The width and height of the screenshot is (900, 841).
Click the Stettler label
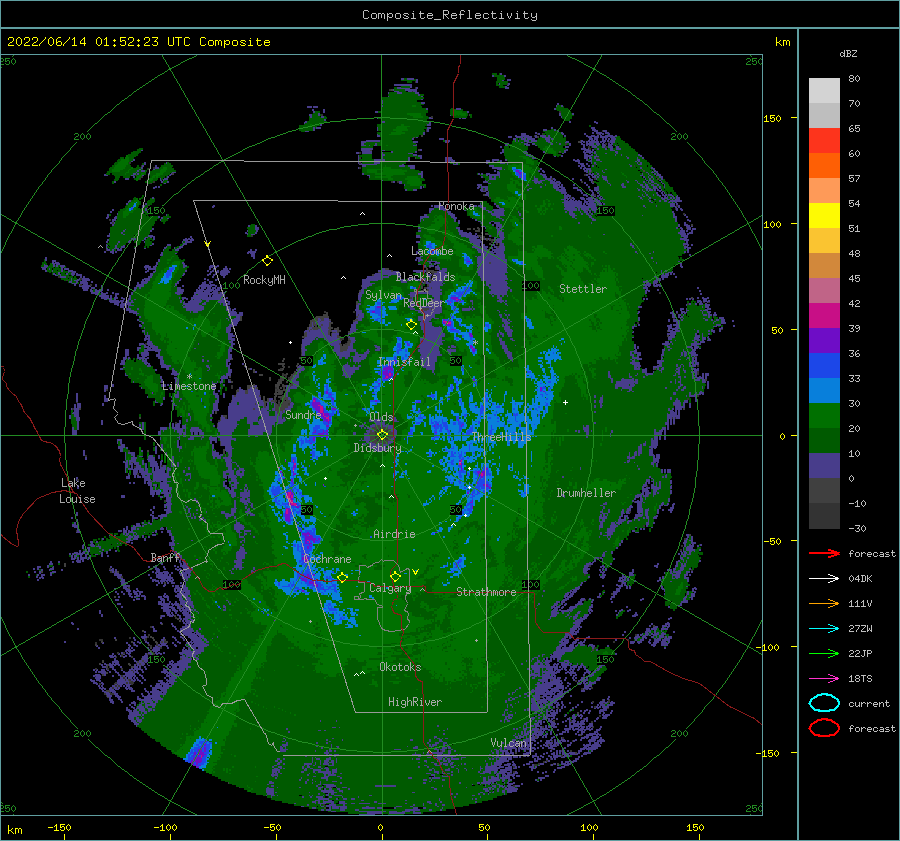[583, 289]
